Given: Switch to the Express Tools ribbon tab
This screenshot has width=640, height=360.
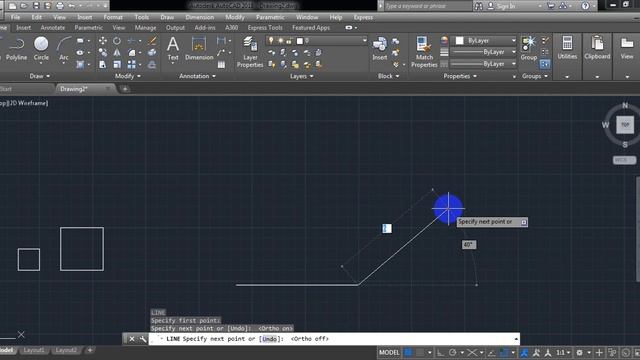Looking at the screenshot, I should (x=265, y=28).
